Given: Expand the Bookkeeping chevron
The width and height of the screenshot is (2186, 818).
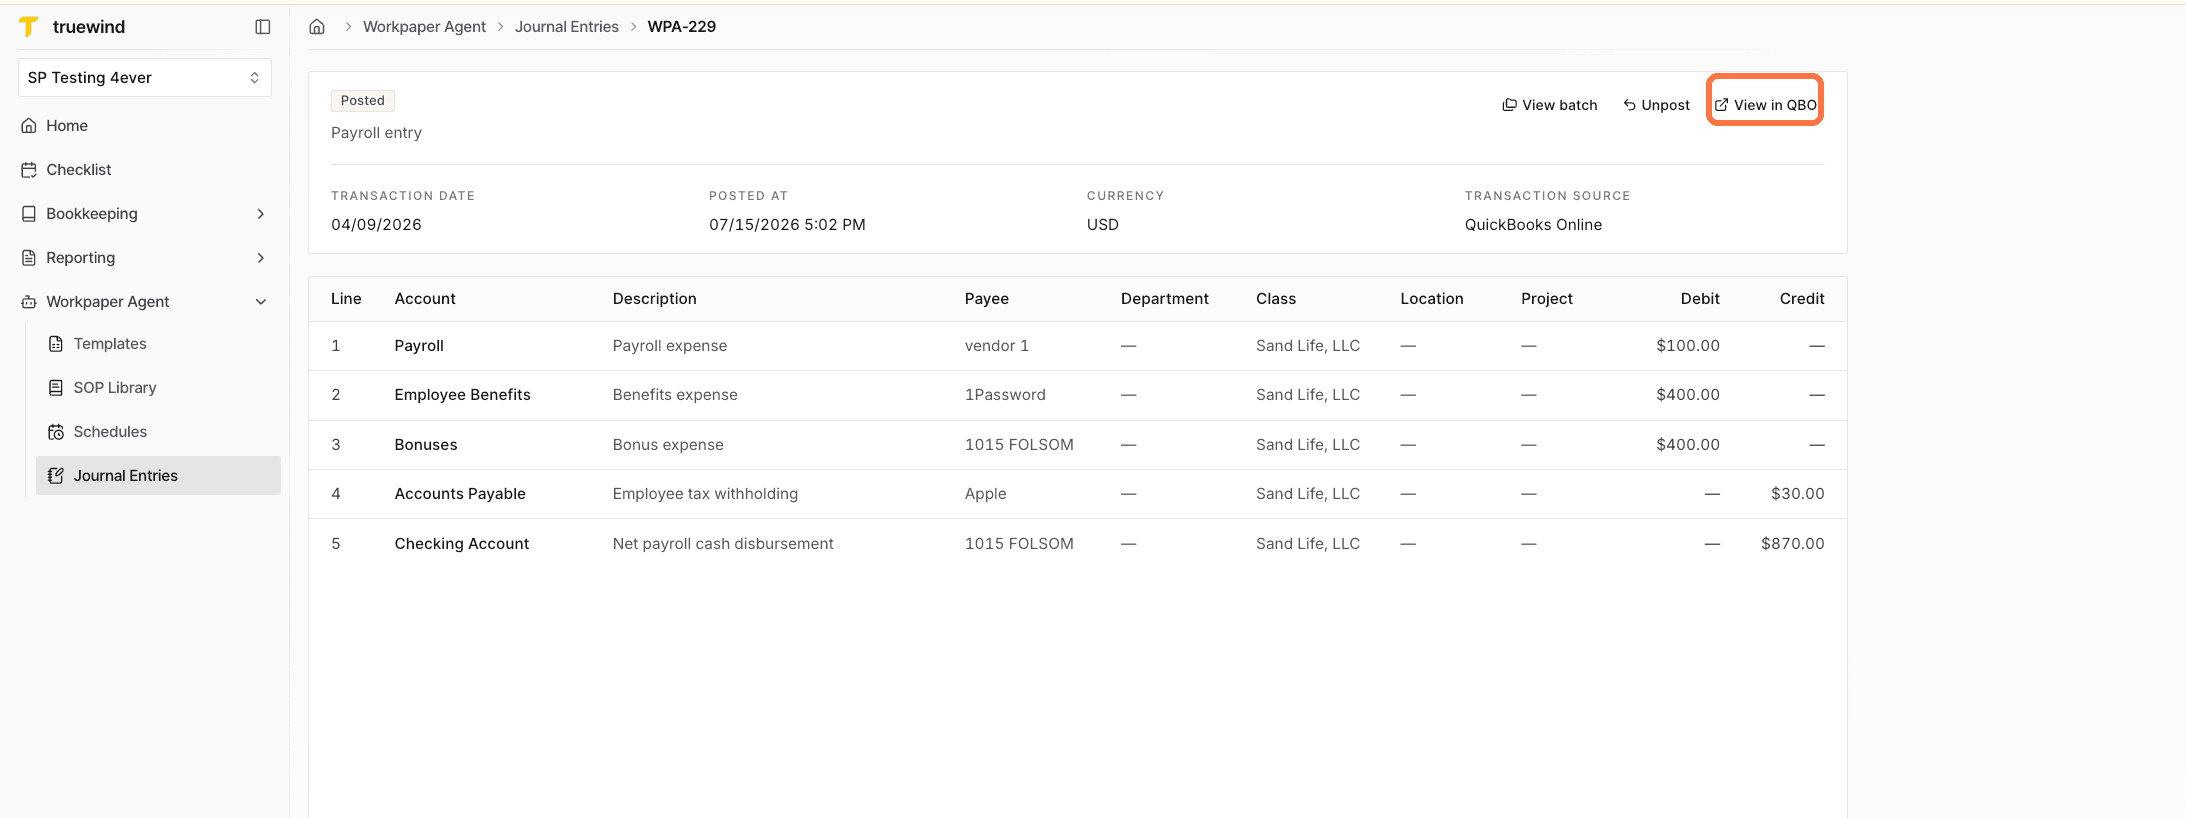Looking at the screenshot, I should point(261,214).
